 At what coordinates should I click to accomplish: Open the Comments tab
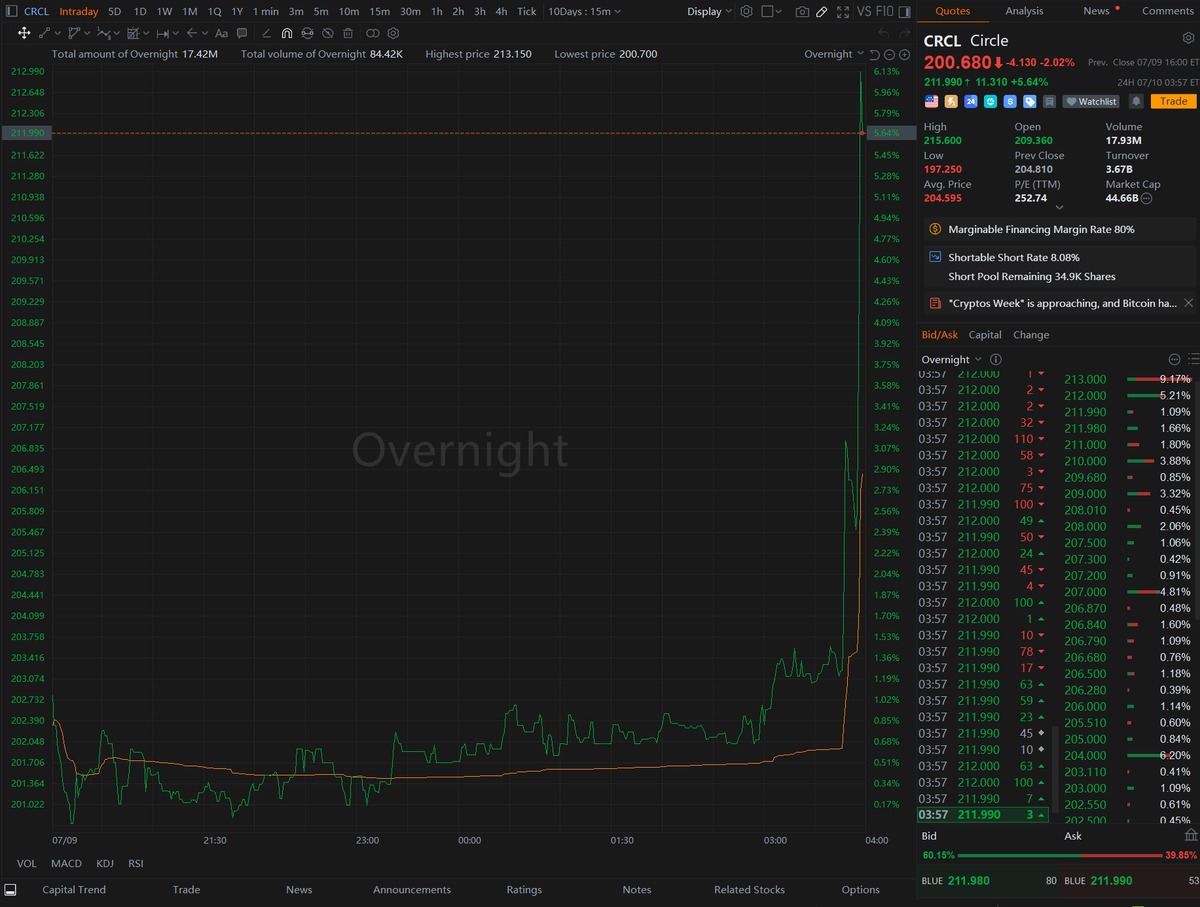tap(1168, 11)
